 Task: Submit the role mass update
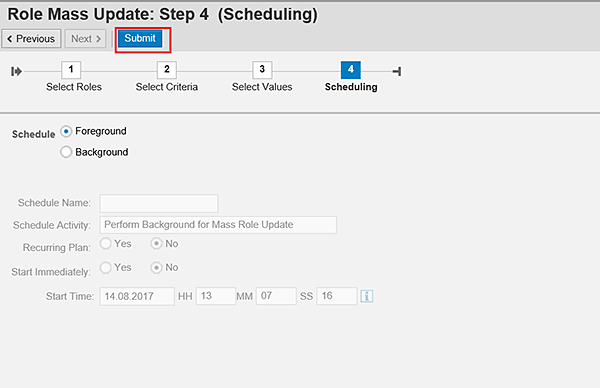(x=140, y=39)
